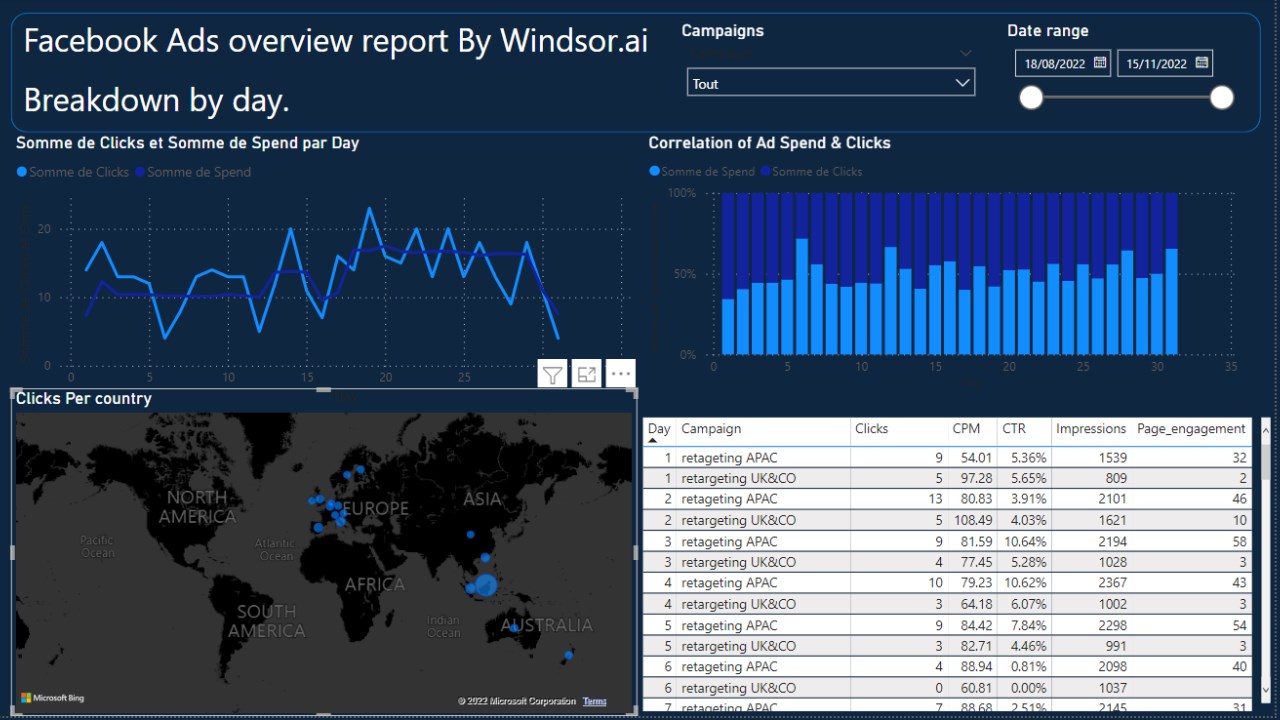Click Somme de Spend legend in line chart

coord(193,172)
